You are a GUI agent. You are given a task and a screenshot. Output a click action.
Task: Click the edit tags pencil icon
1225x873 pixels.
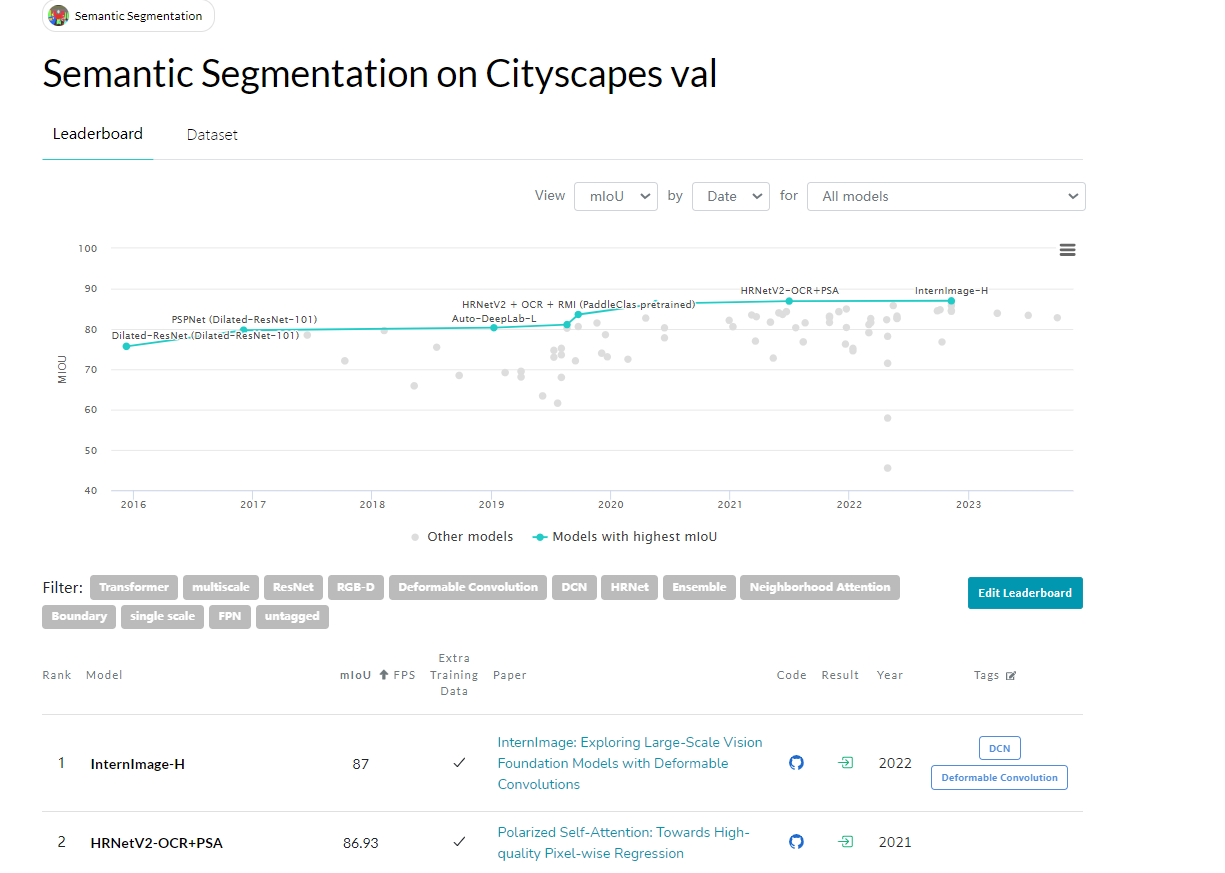pos(1011,676)
